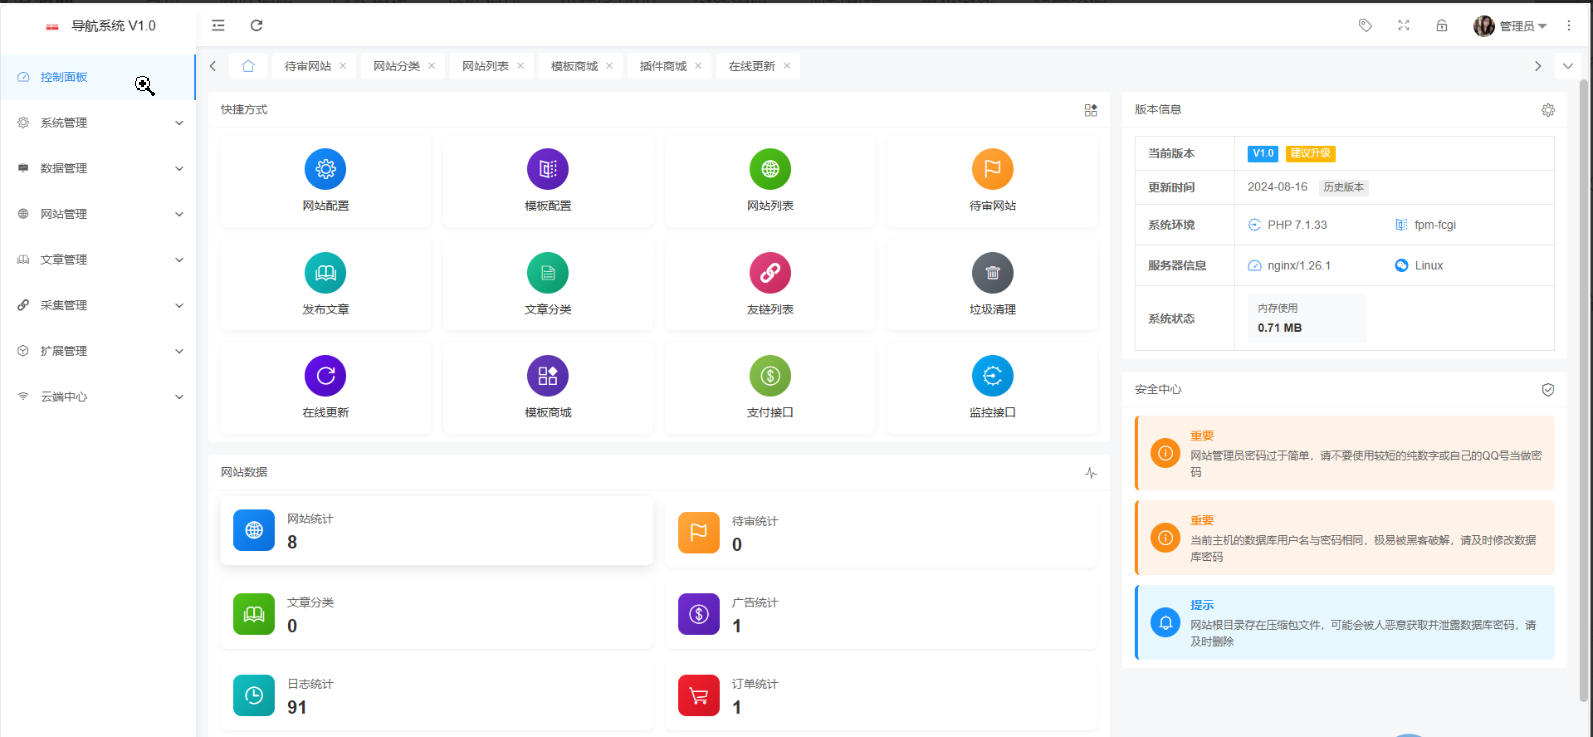Click the 发布文章 book icon

pos(325,272)
